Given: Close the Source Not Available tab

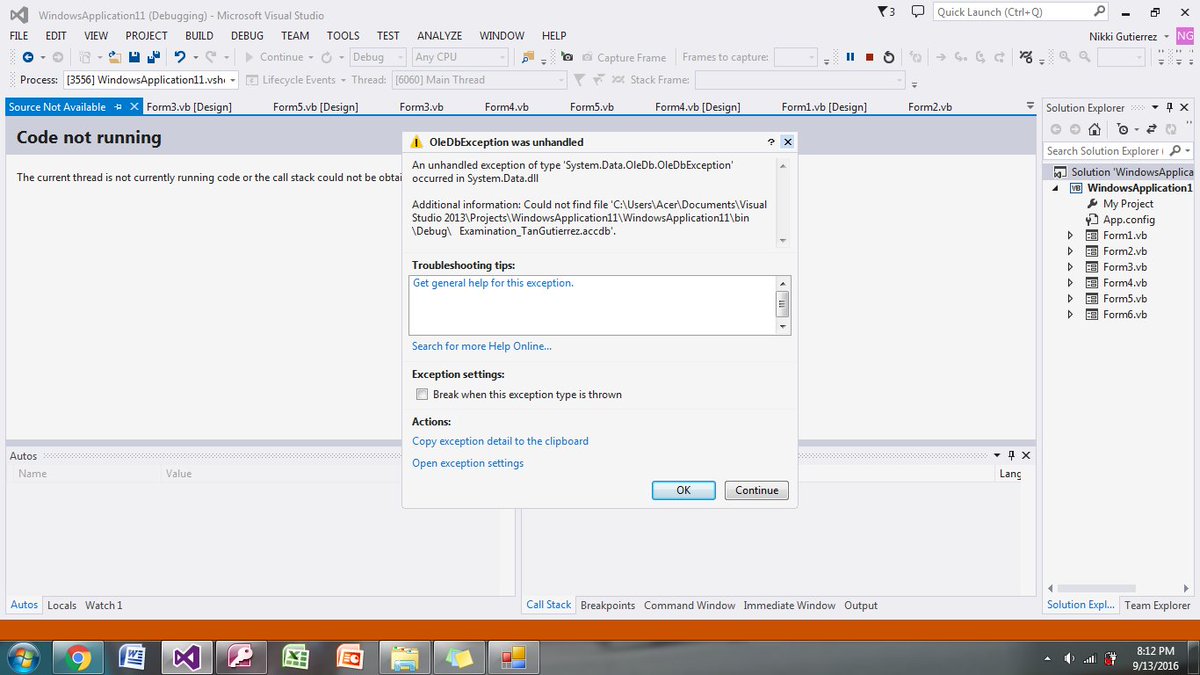Looking at the screenshot, I should coord(135,107).
